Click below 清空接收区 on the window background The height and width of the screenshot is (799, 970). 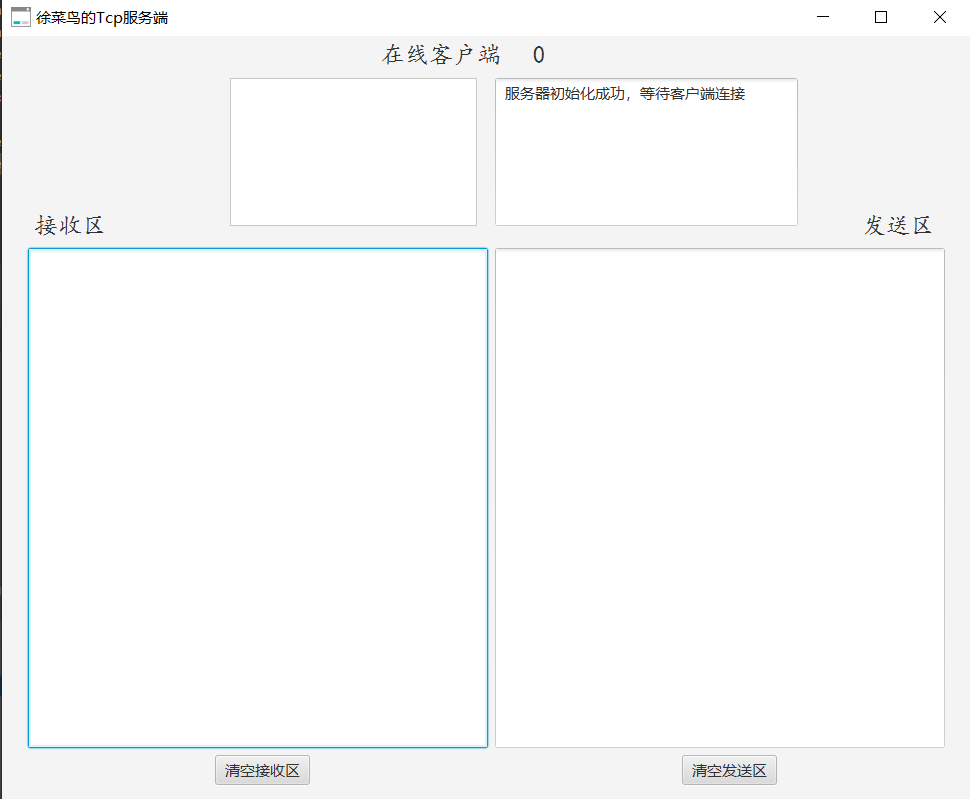[x=262, y=793]
